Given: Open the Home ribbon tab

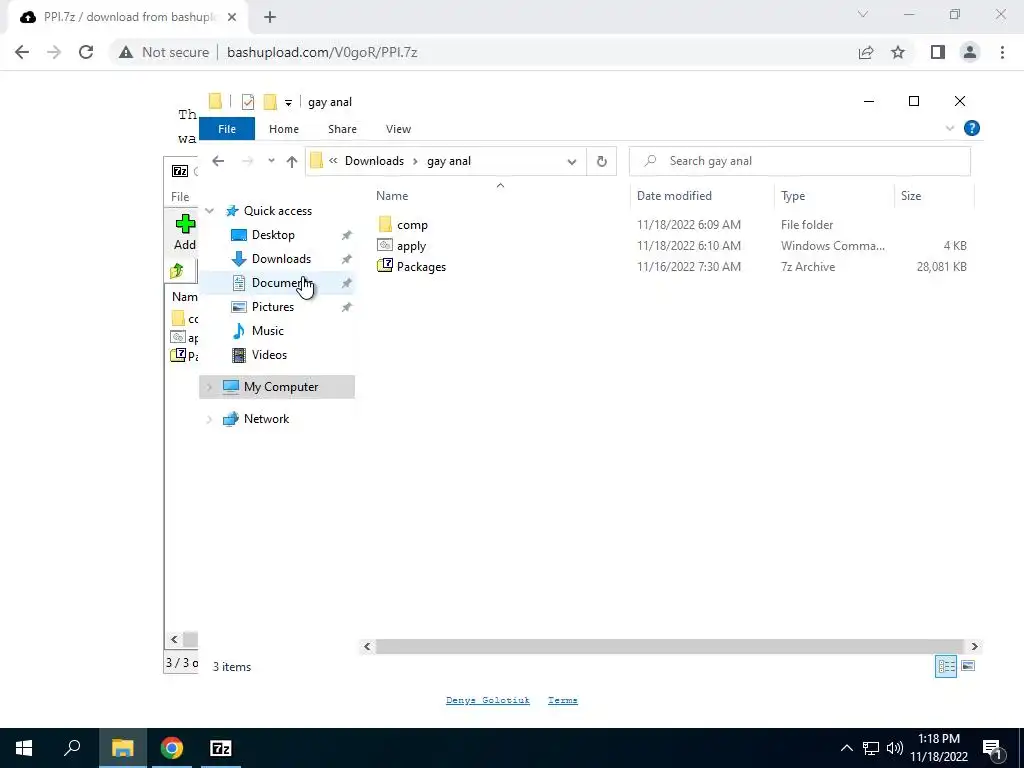Looking at the screenshot, I should [x=283, y=129].
